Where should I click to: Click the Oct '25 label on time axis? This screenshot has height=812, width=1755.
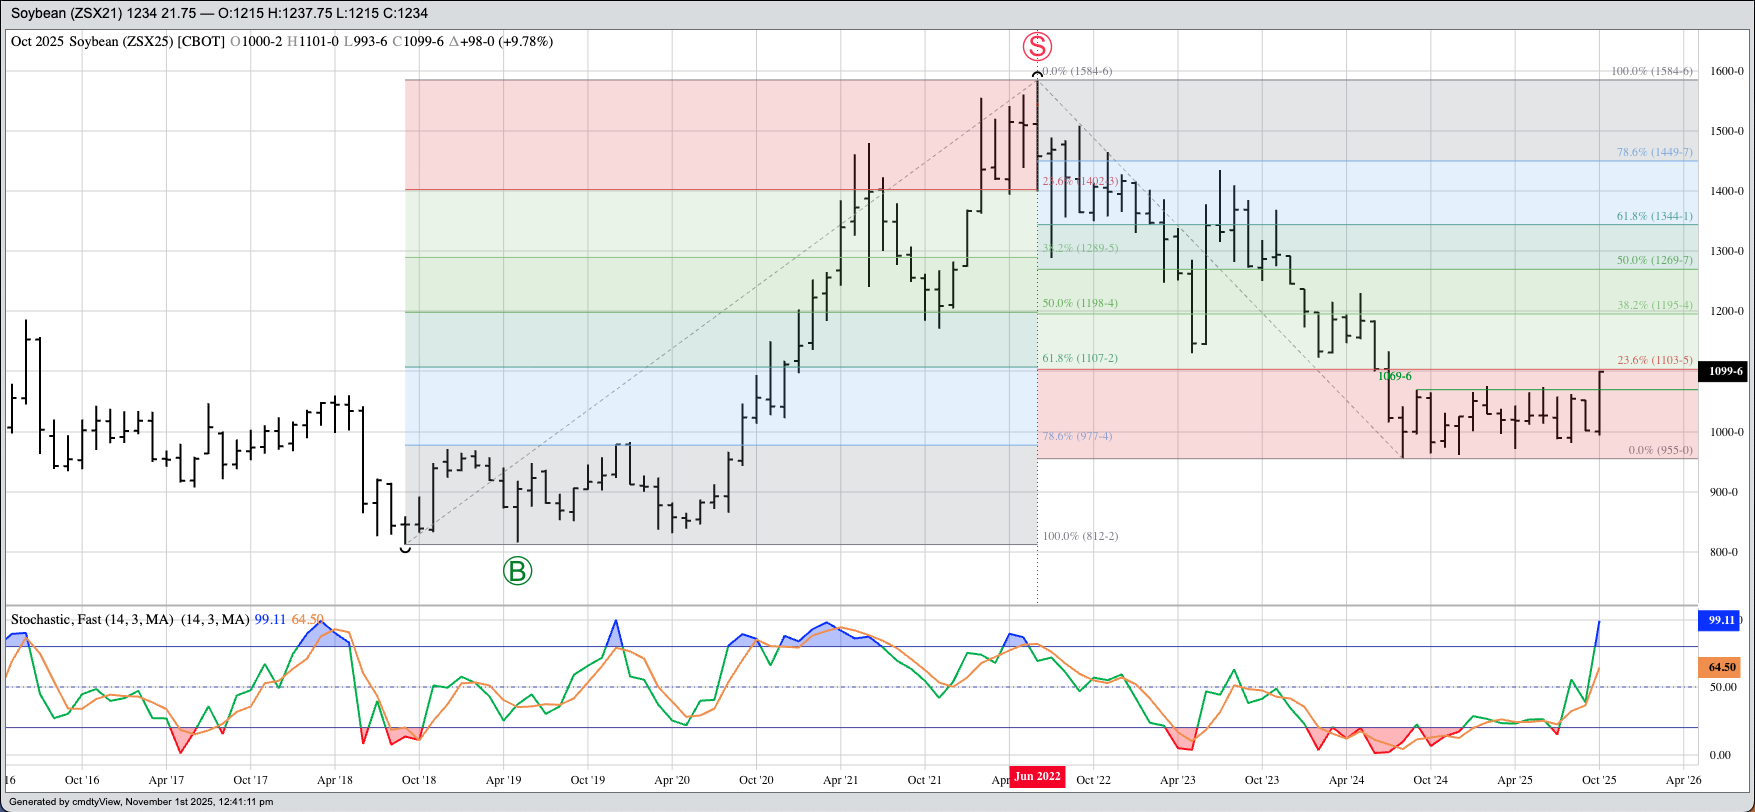[1599, 780]
